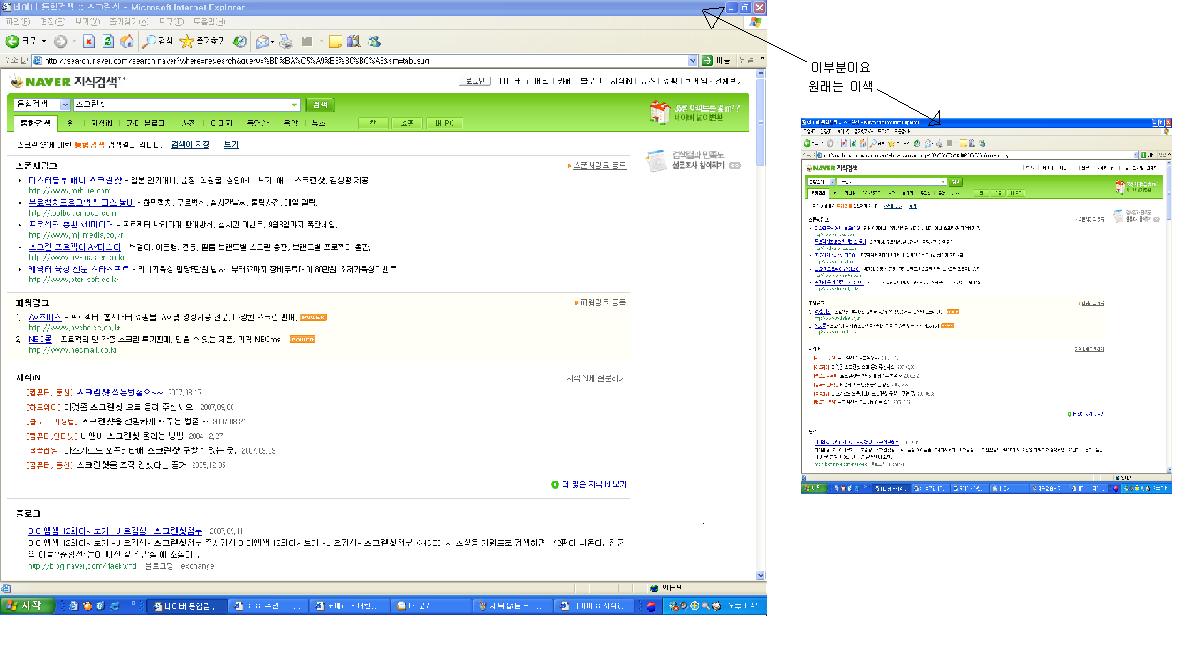Viewport: 1191px width, 671px height.
Task: Click the Internet zone globe in status bar
Action: (x=653, y=588)
